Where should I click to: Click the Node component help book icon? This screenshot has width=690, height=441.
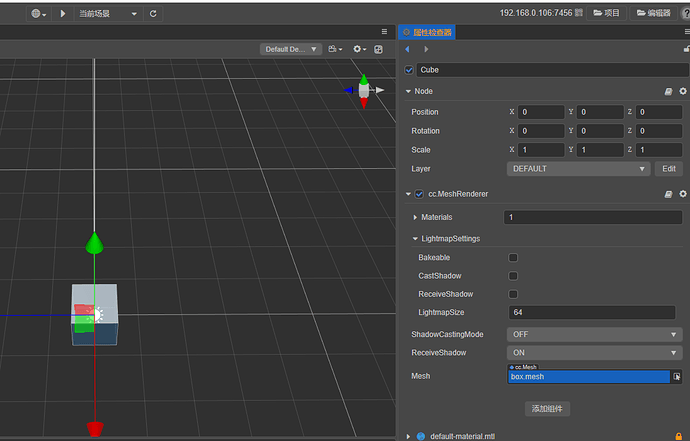[668, 92]
